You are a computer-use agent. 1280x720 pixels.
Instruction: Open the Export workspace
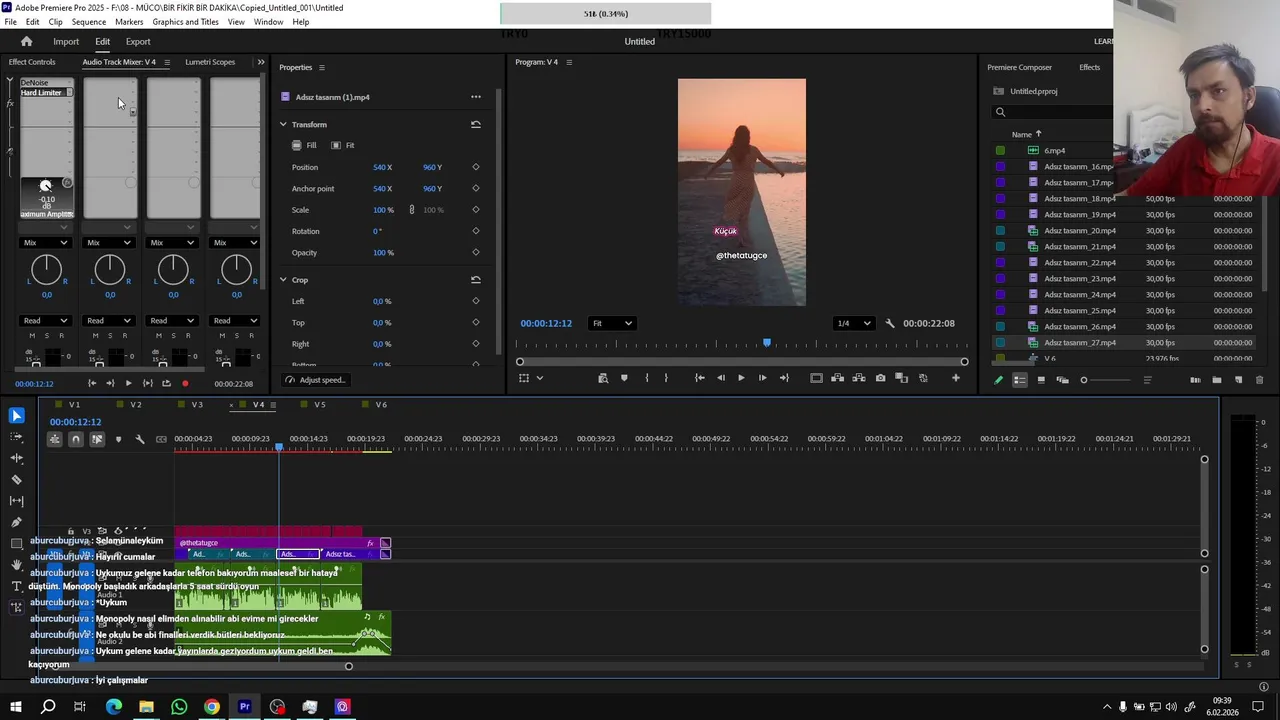pos(138,41)
